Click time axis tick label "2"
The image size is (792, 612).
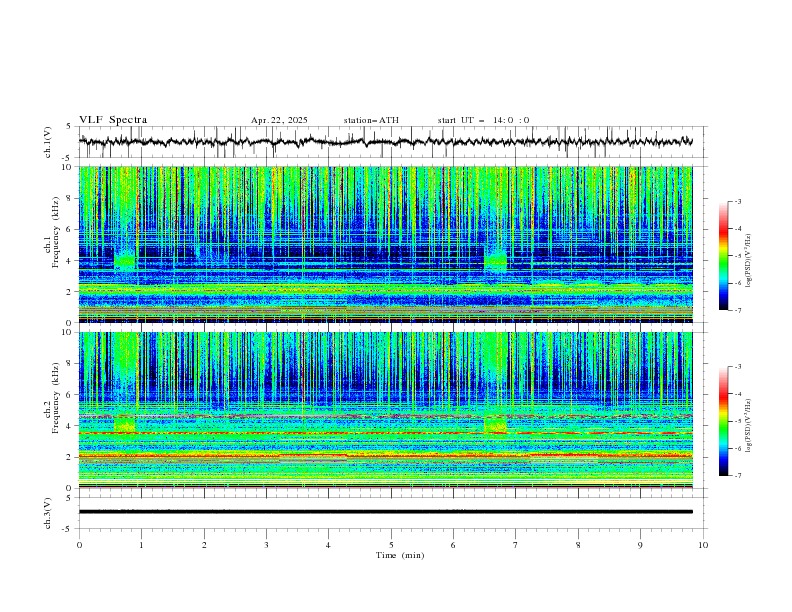(x=204, y=545)
